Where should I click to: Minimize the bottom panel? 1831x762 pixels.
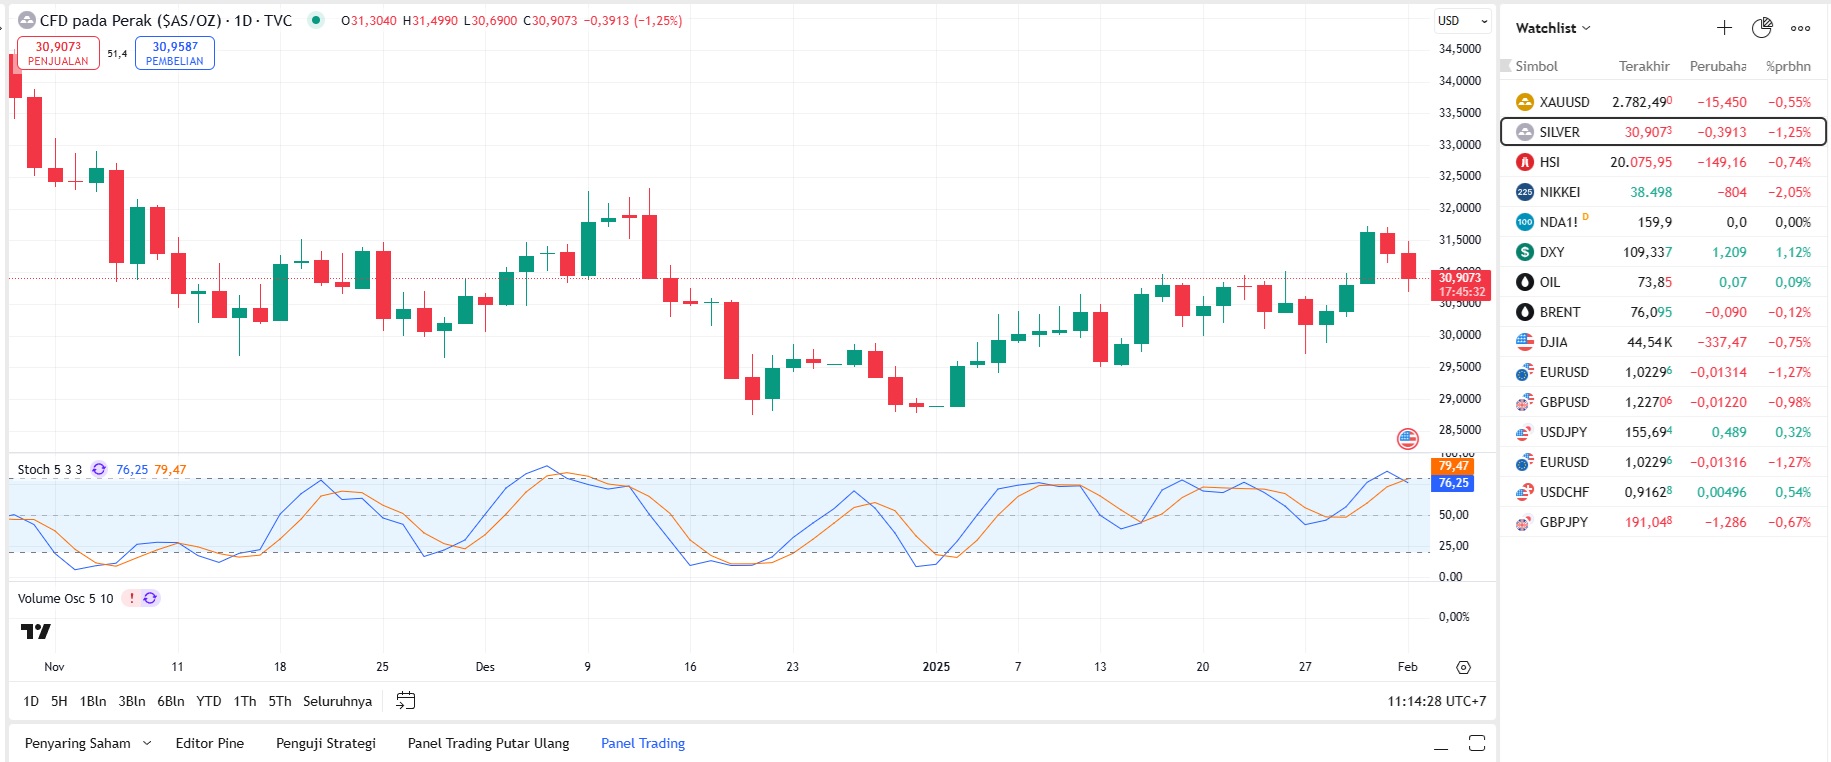click(x=1440, y=744)
